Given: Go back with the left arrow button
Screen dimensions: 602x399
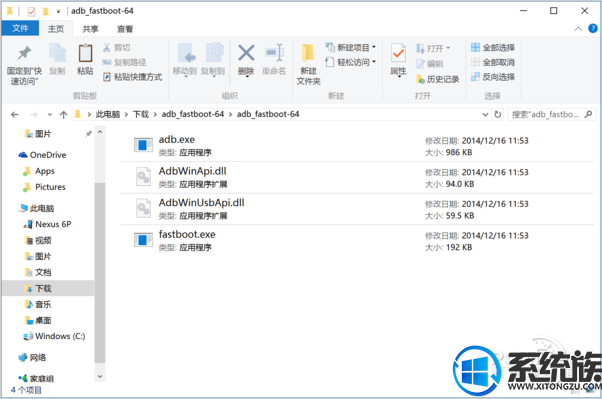Looking at the screenshot, I should 15,114.
